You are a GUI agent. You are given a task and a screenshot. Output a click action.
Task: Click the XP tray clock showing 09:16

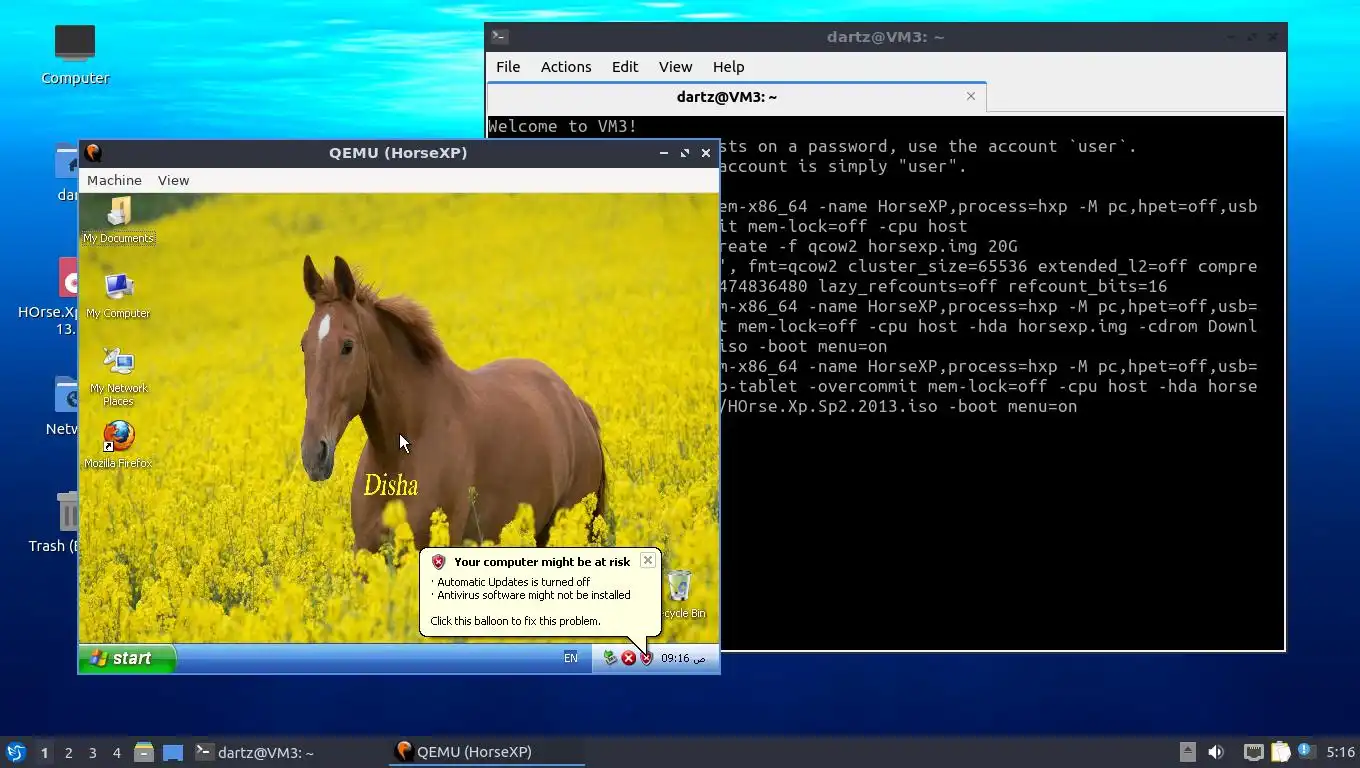click(x=684, y=658)
